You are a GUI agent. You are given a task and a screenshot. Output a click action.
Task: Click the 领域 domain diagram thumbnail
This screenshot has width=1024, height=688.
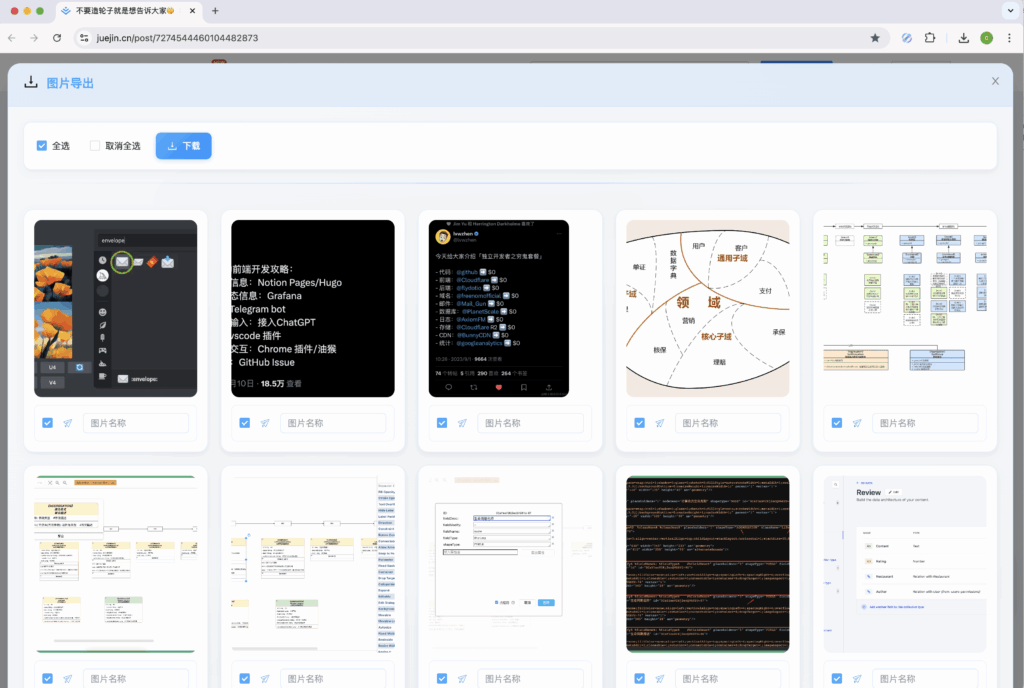707,308
